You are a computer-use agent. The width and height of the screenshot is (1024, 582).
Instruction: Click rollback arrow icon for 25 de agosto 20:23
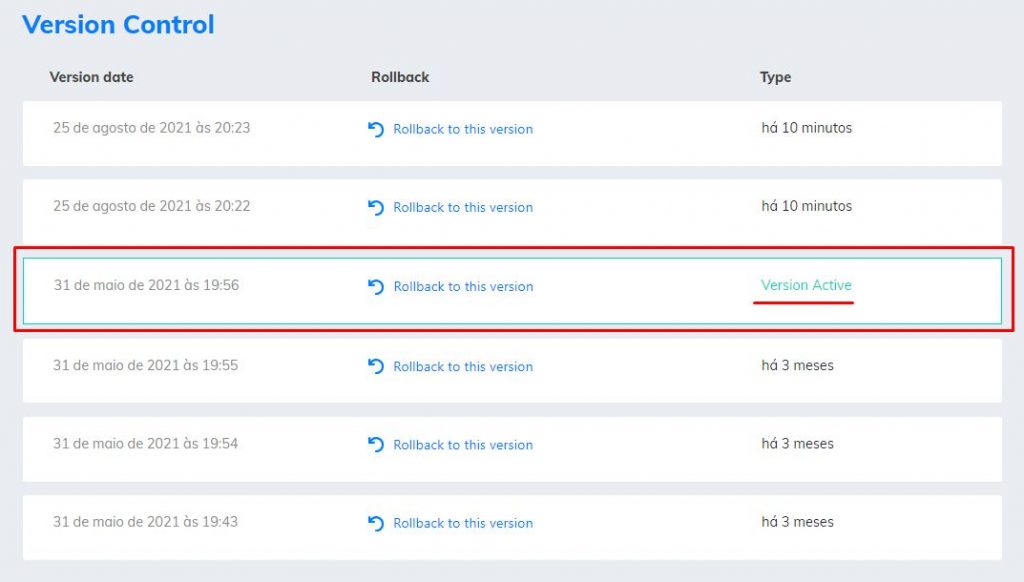376,129
